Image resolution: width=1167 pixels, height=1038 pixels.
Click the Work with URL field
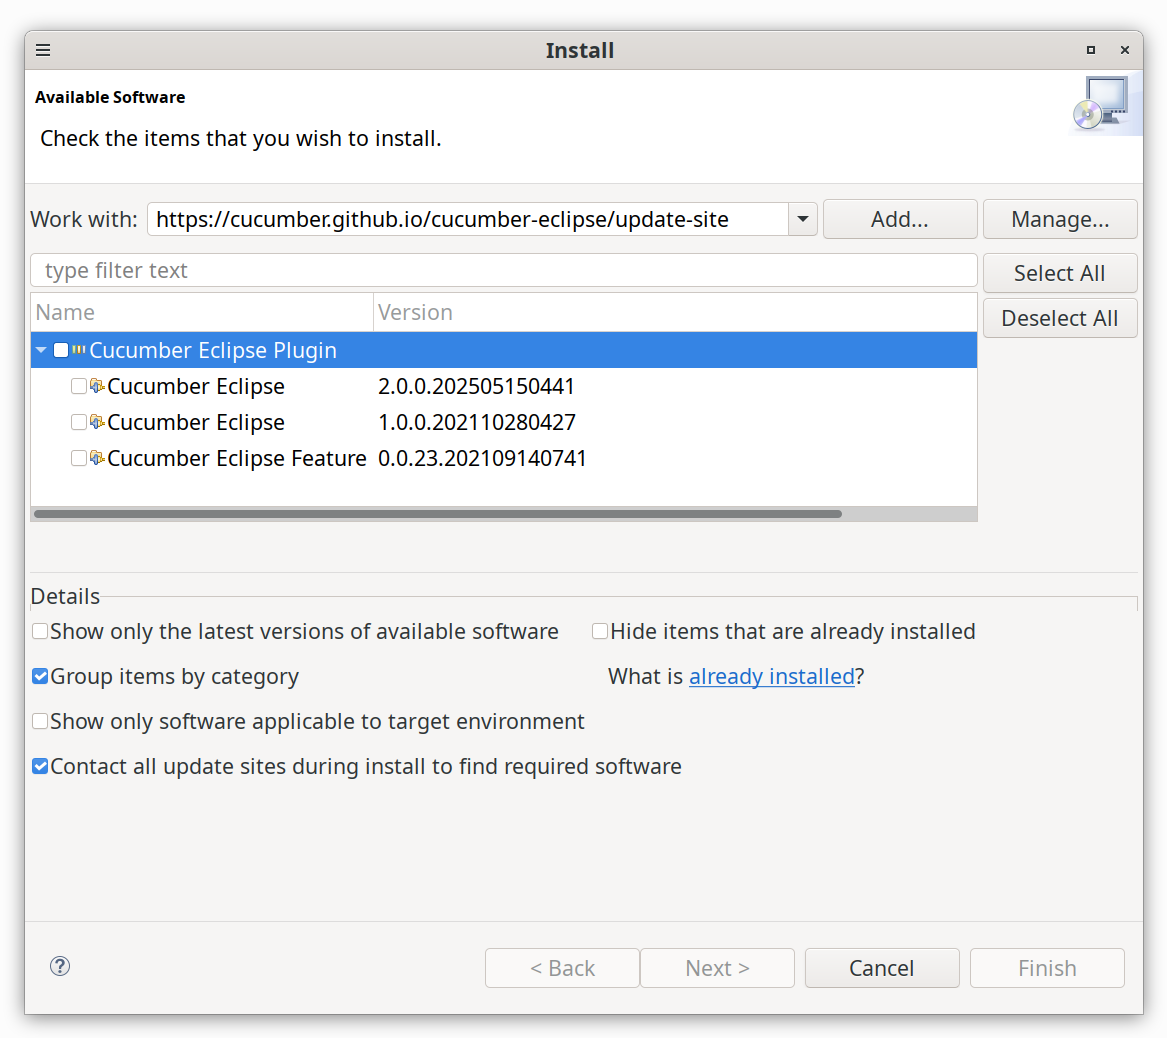468,219
